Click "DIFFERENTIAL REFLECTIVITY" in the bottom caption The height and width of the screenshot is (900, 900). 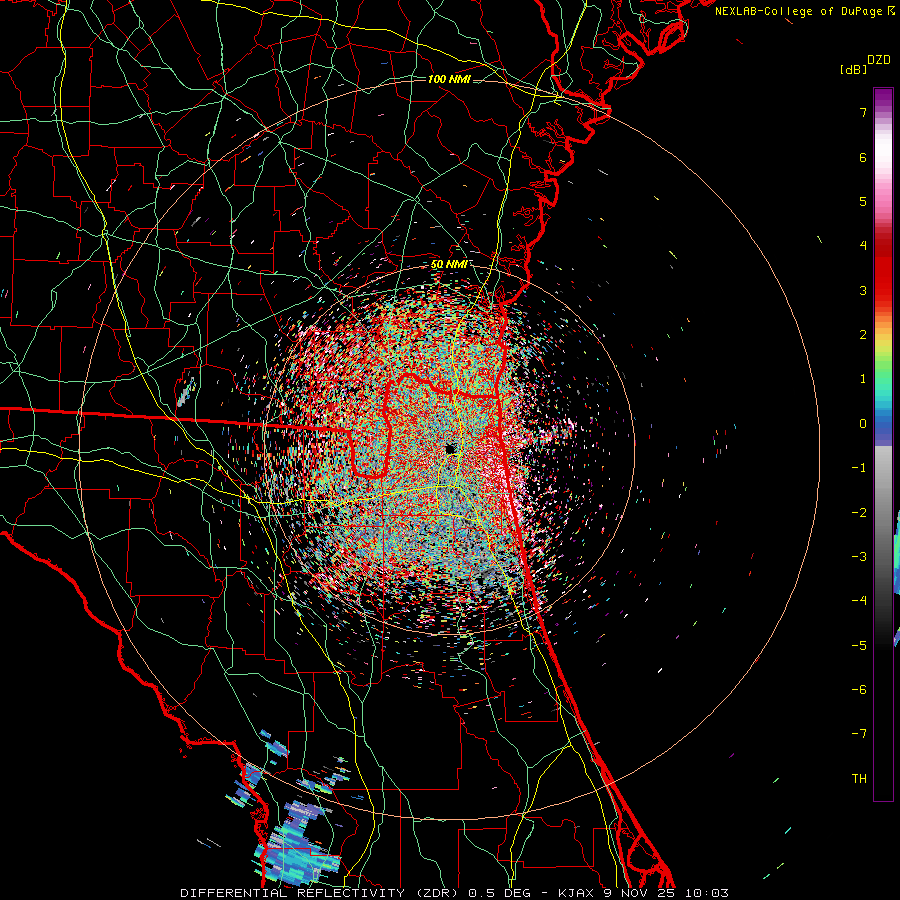click(293, 893)
